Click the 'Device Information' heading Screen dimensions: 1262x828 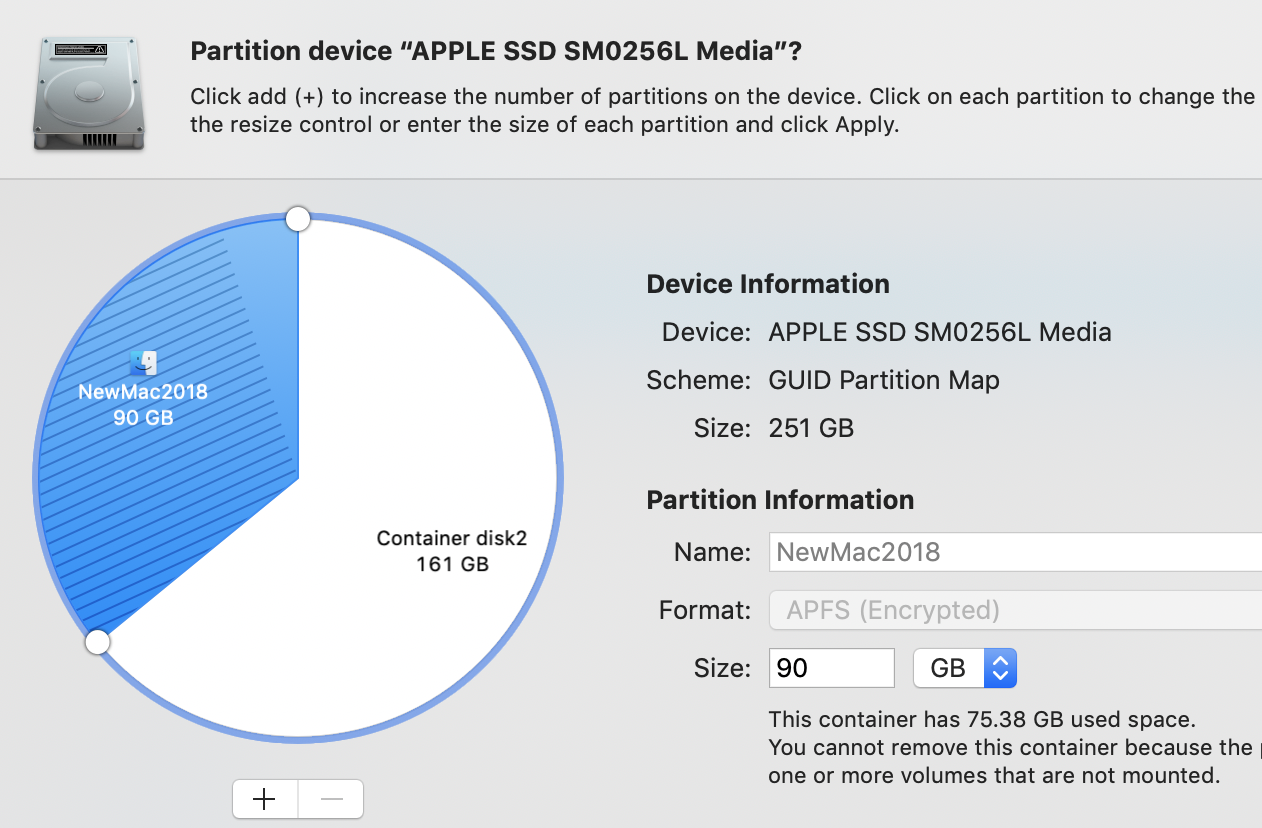point(768,284)
